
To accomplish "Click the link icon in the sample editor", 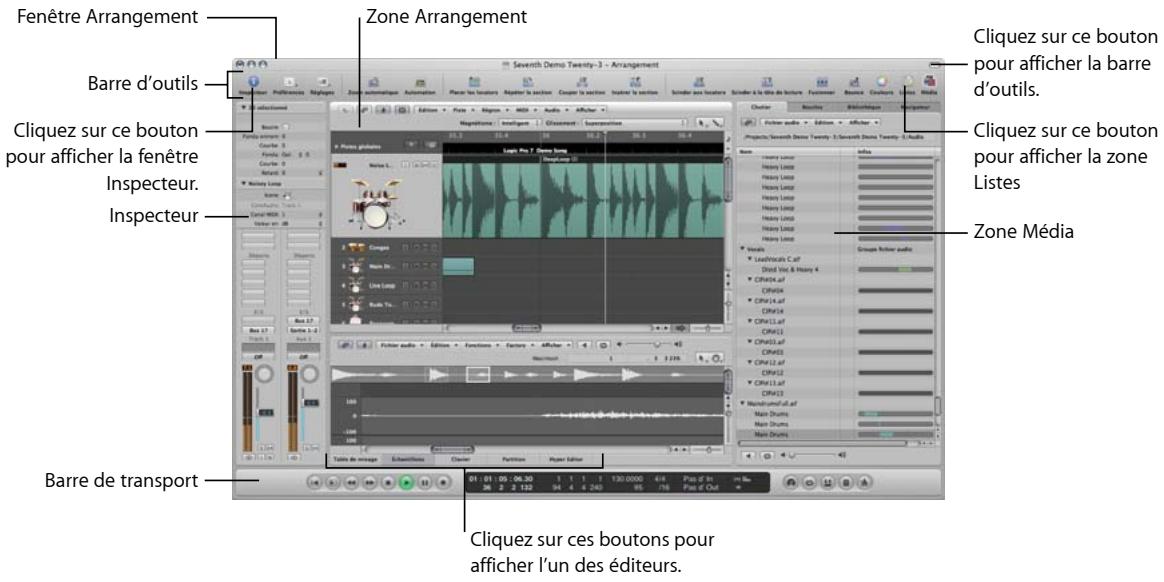I will [x=346, y=345].
